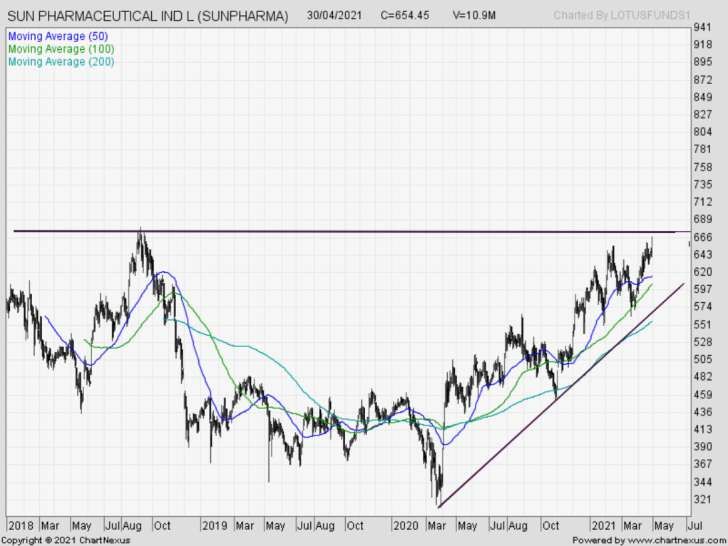Select the horizontal purple resistance line
The width and height of the screenshot is (728, 546).
coord(300,231)
